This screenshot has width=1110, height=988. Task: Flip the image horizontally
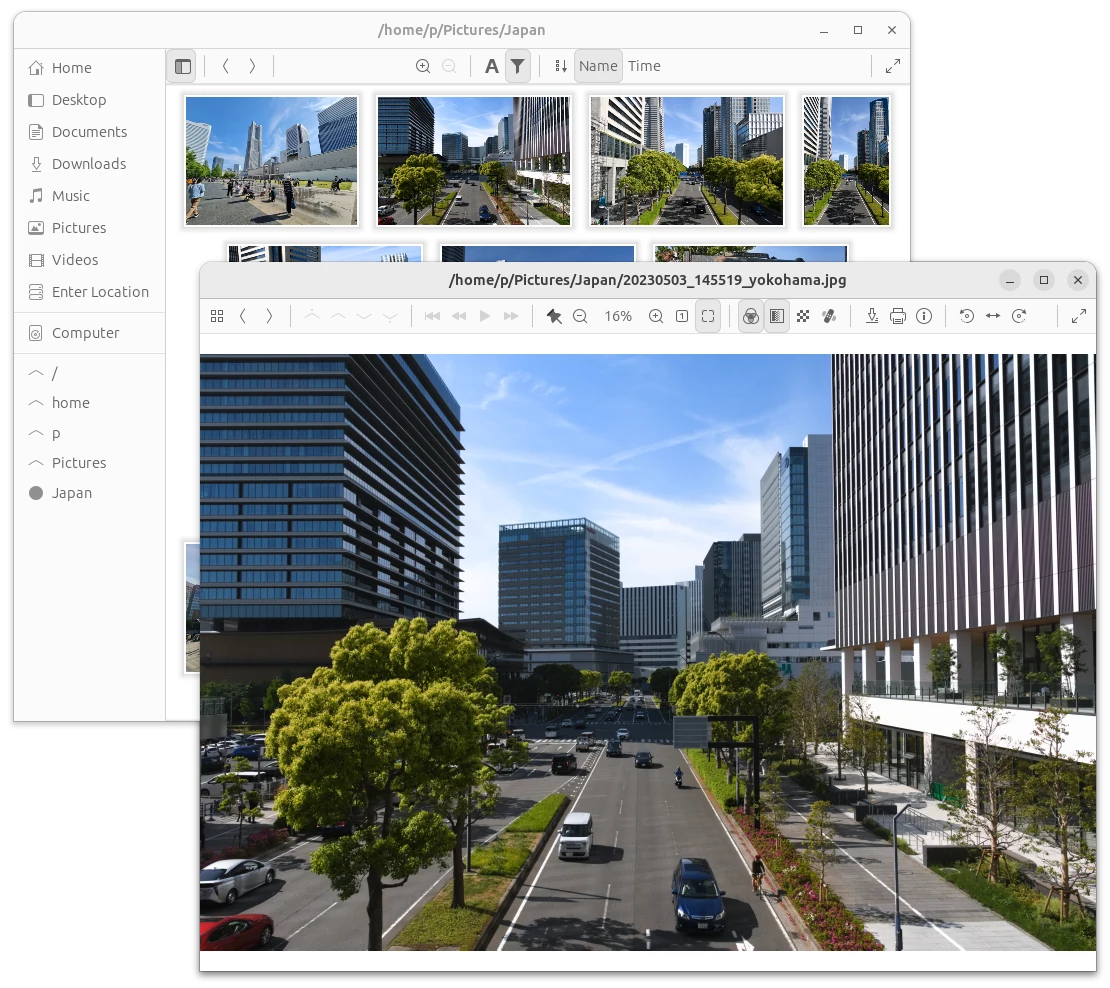point(993,316)
